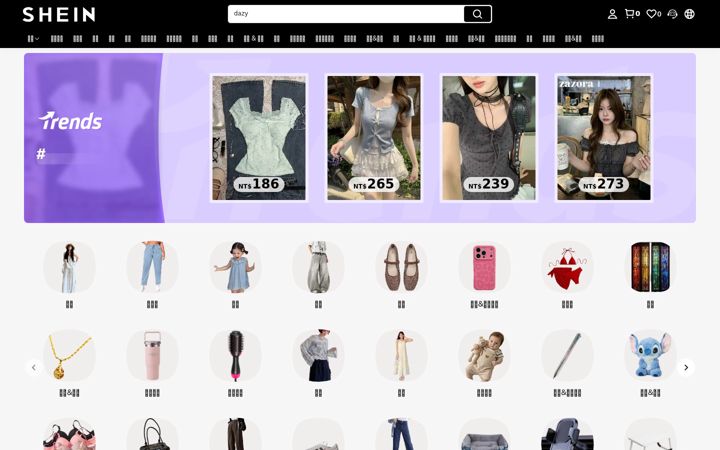Click the SHEIN logo

click(x=59, y=14)
